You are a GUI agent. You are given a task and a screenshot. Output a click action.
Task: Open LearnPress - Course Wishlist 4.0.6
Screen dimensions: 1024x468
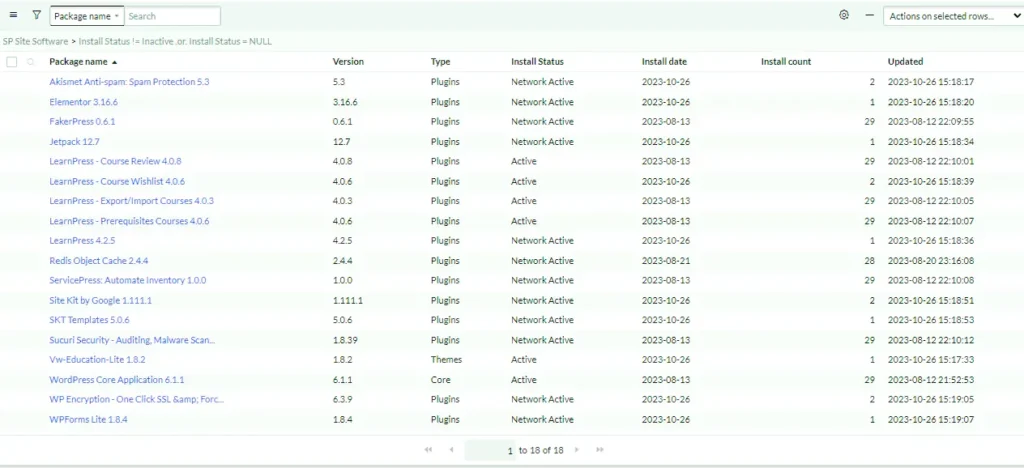tap(117, 181)
